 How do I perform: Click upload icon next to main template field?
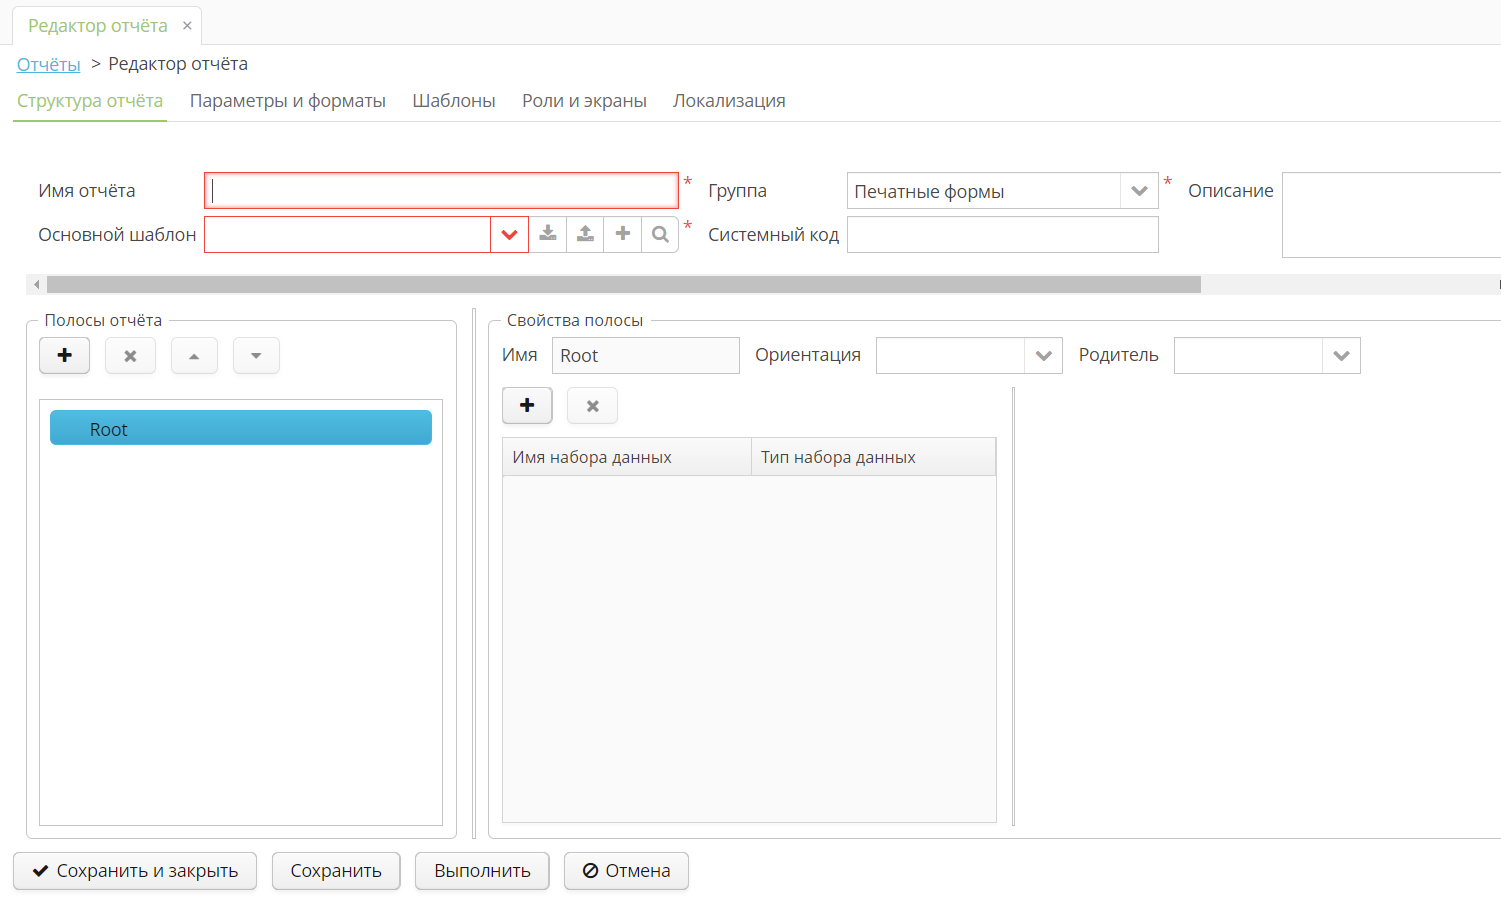585,234
